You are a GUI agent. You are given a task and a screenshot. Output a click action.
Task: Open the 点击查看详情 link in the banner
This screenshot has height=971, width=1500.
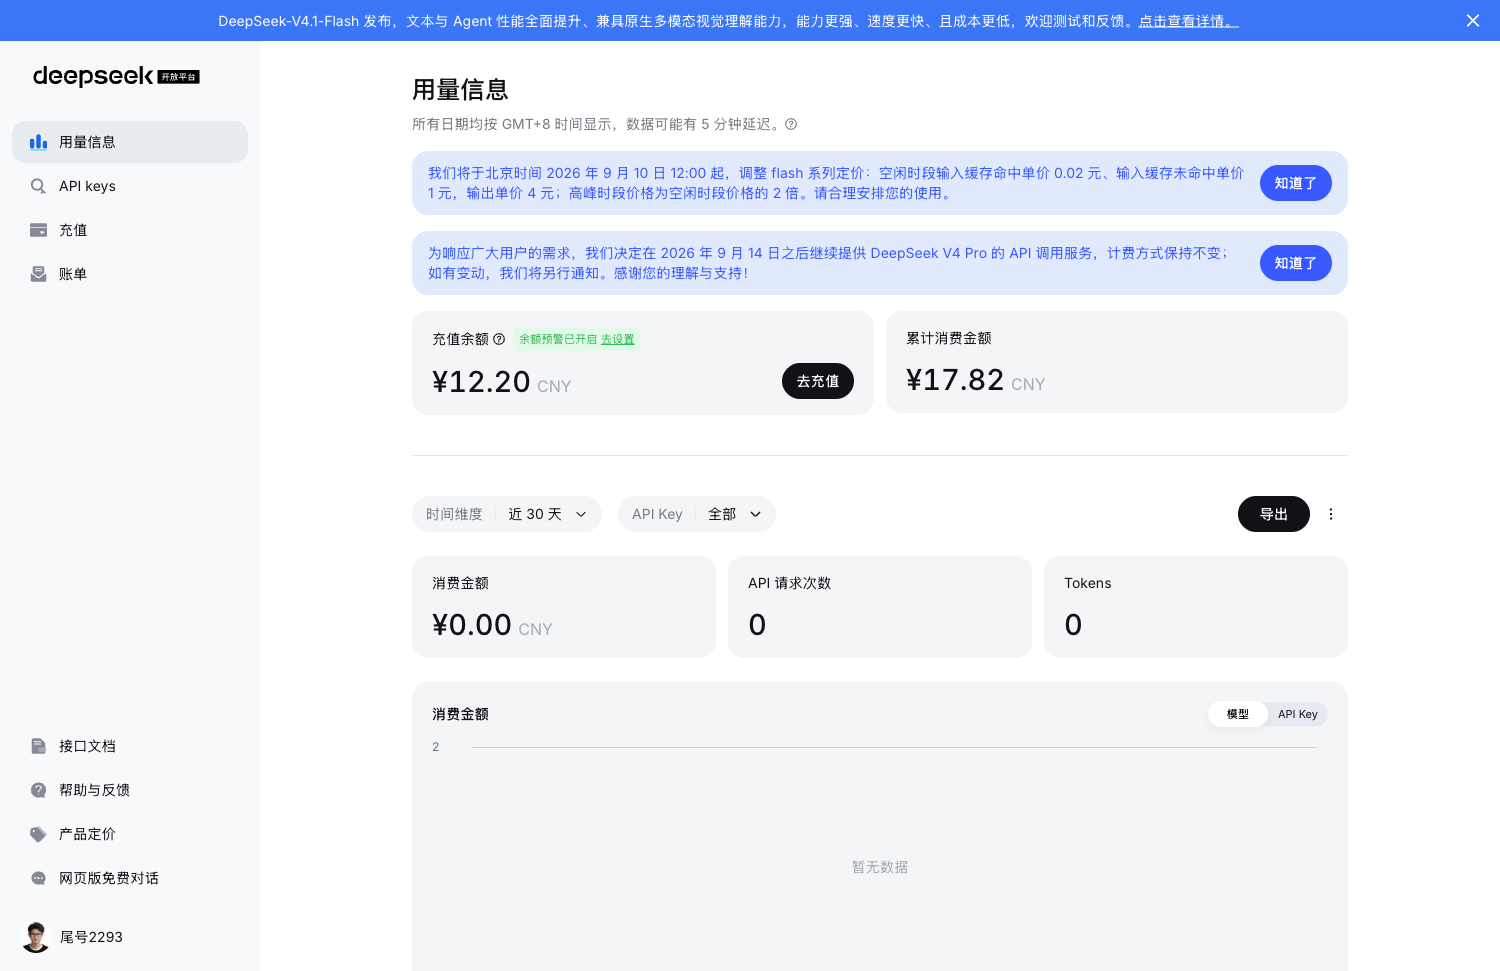[1189, 21]
